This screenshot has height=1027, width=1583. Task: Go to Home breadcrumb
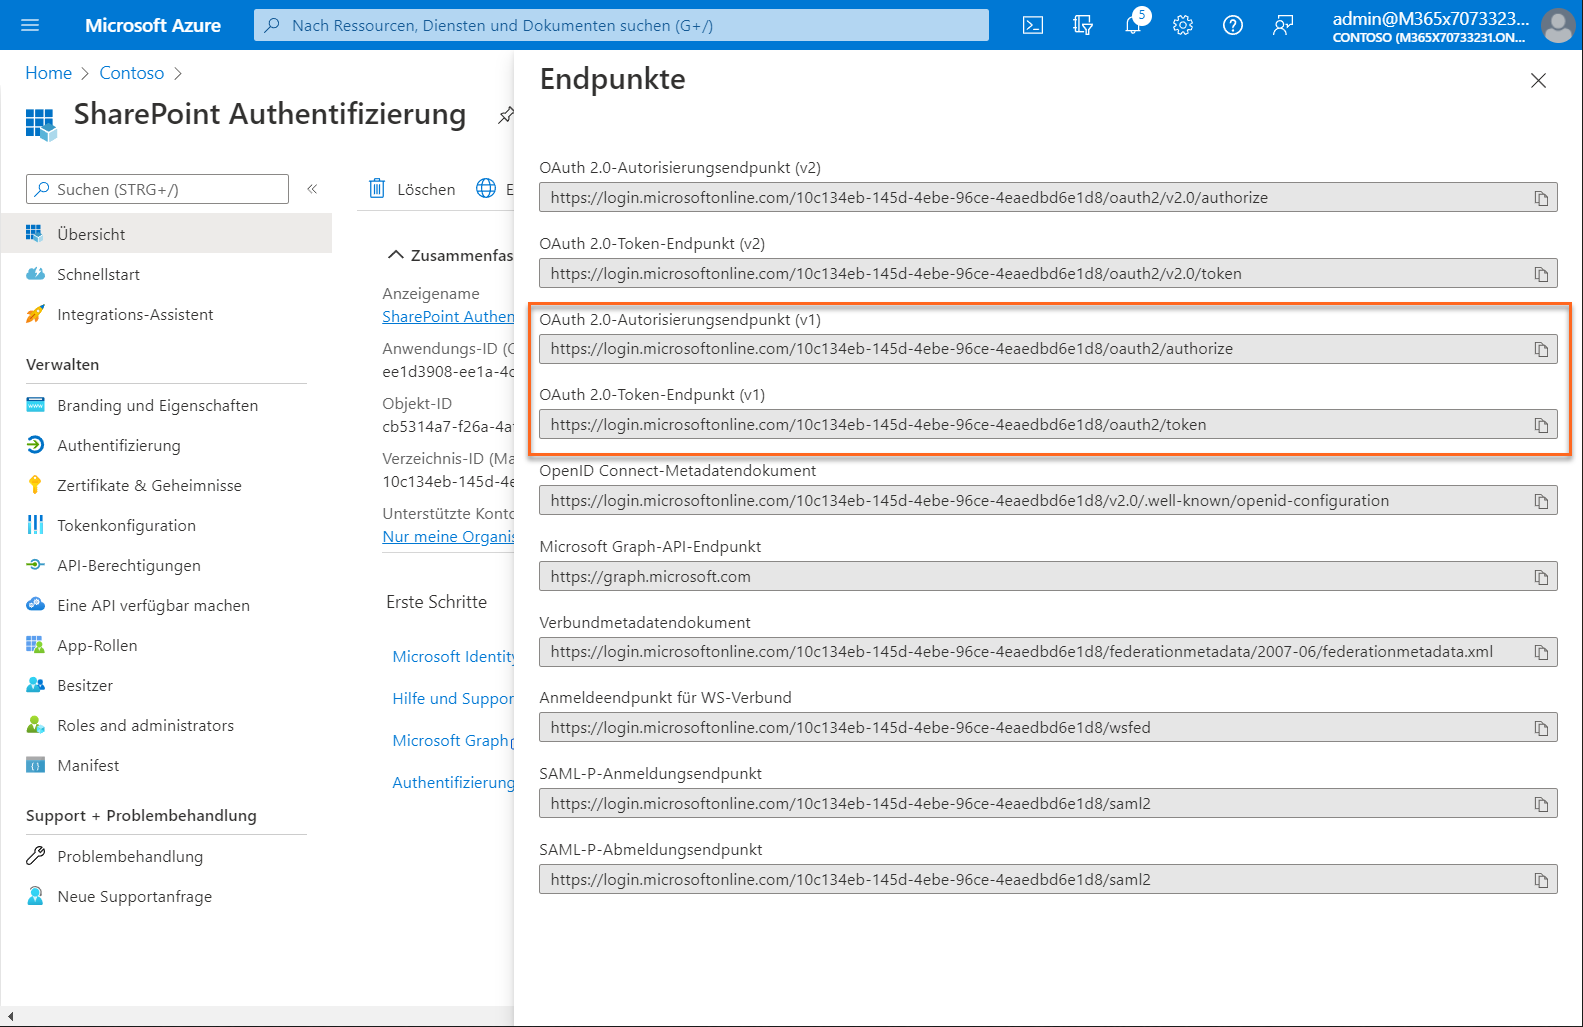click(x=48, y=73)
